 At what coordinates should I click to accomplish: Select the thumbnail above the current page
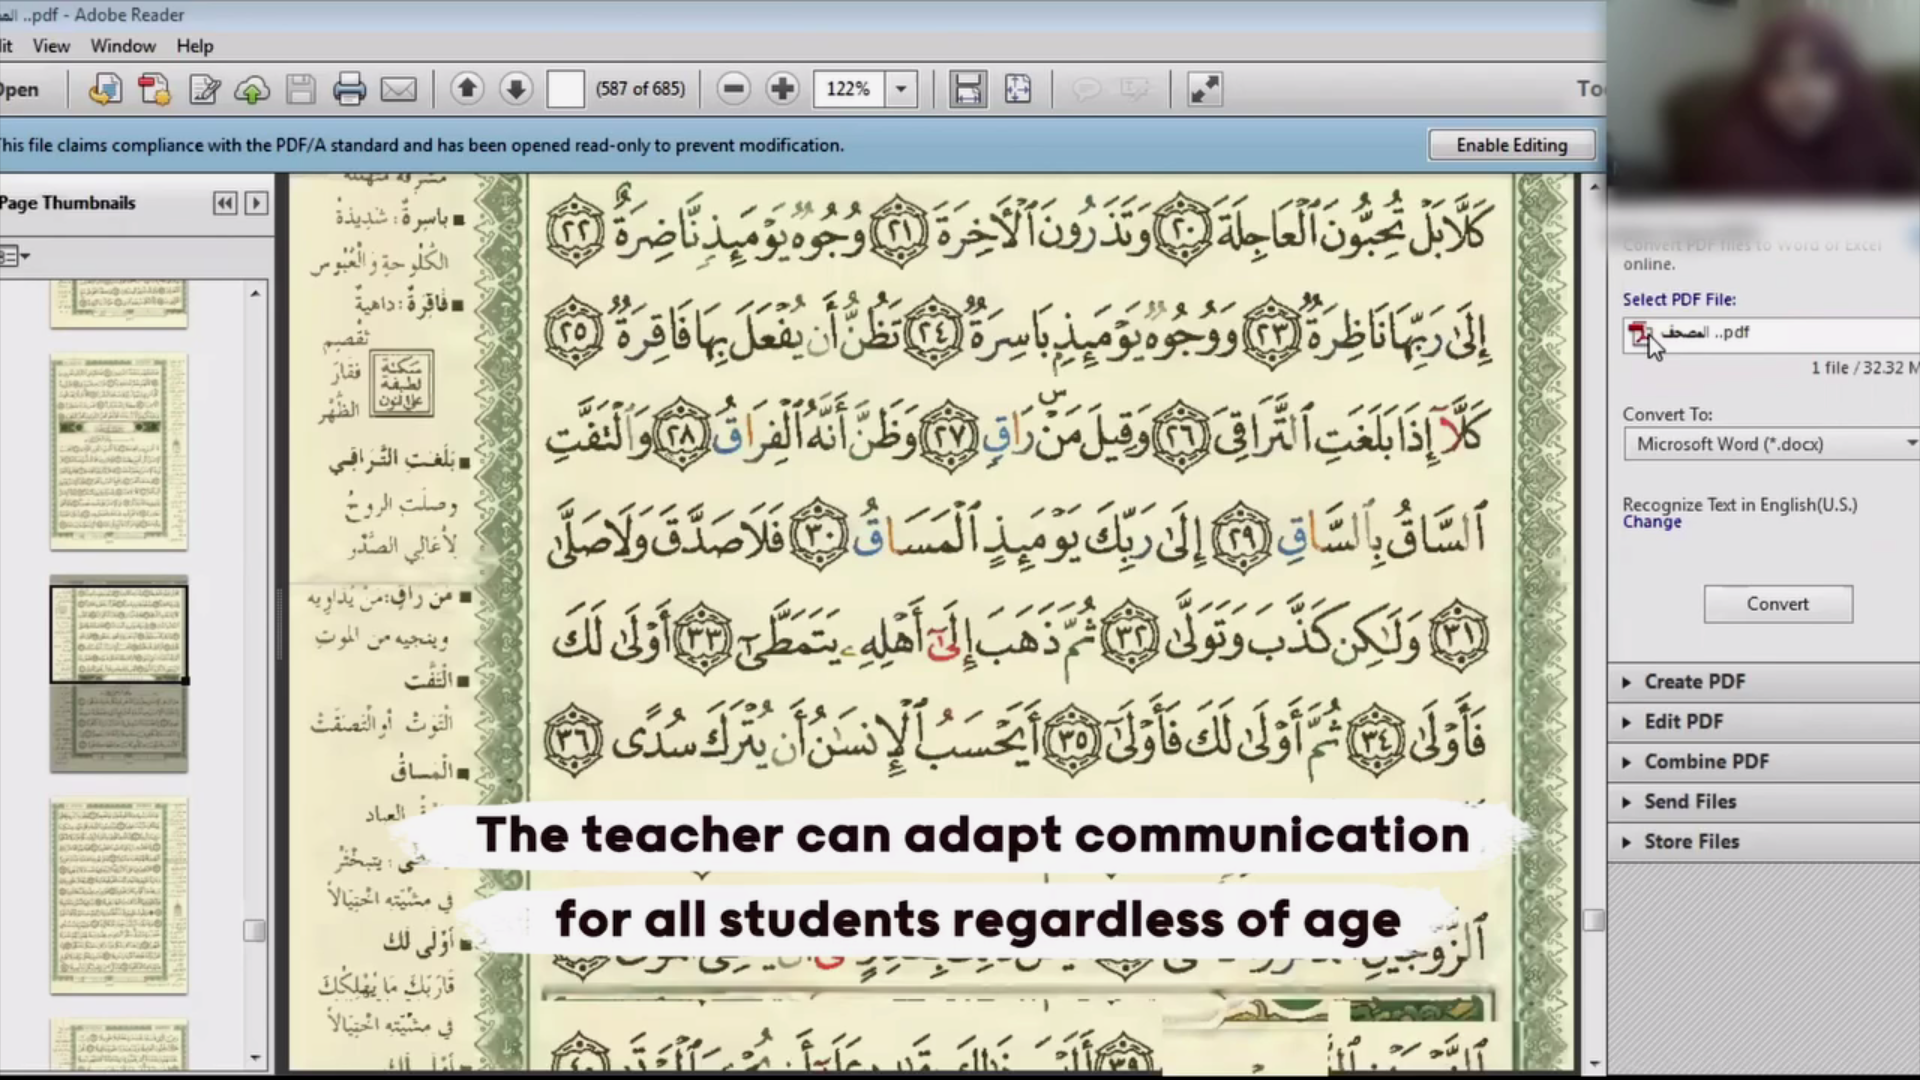click(x=119, y=452)
